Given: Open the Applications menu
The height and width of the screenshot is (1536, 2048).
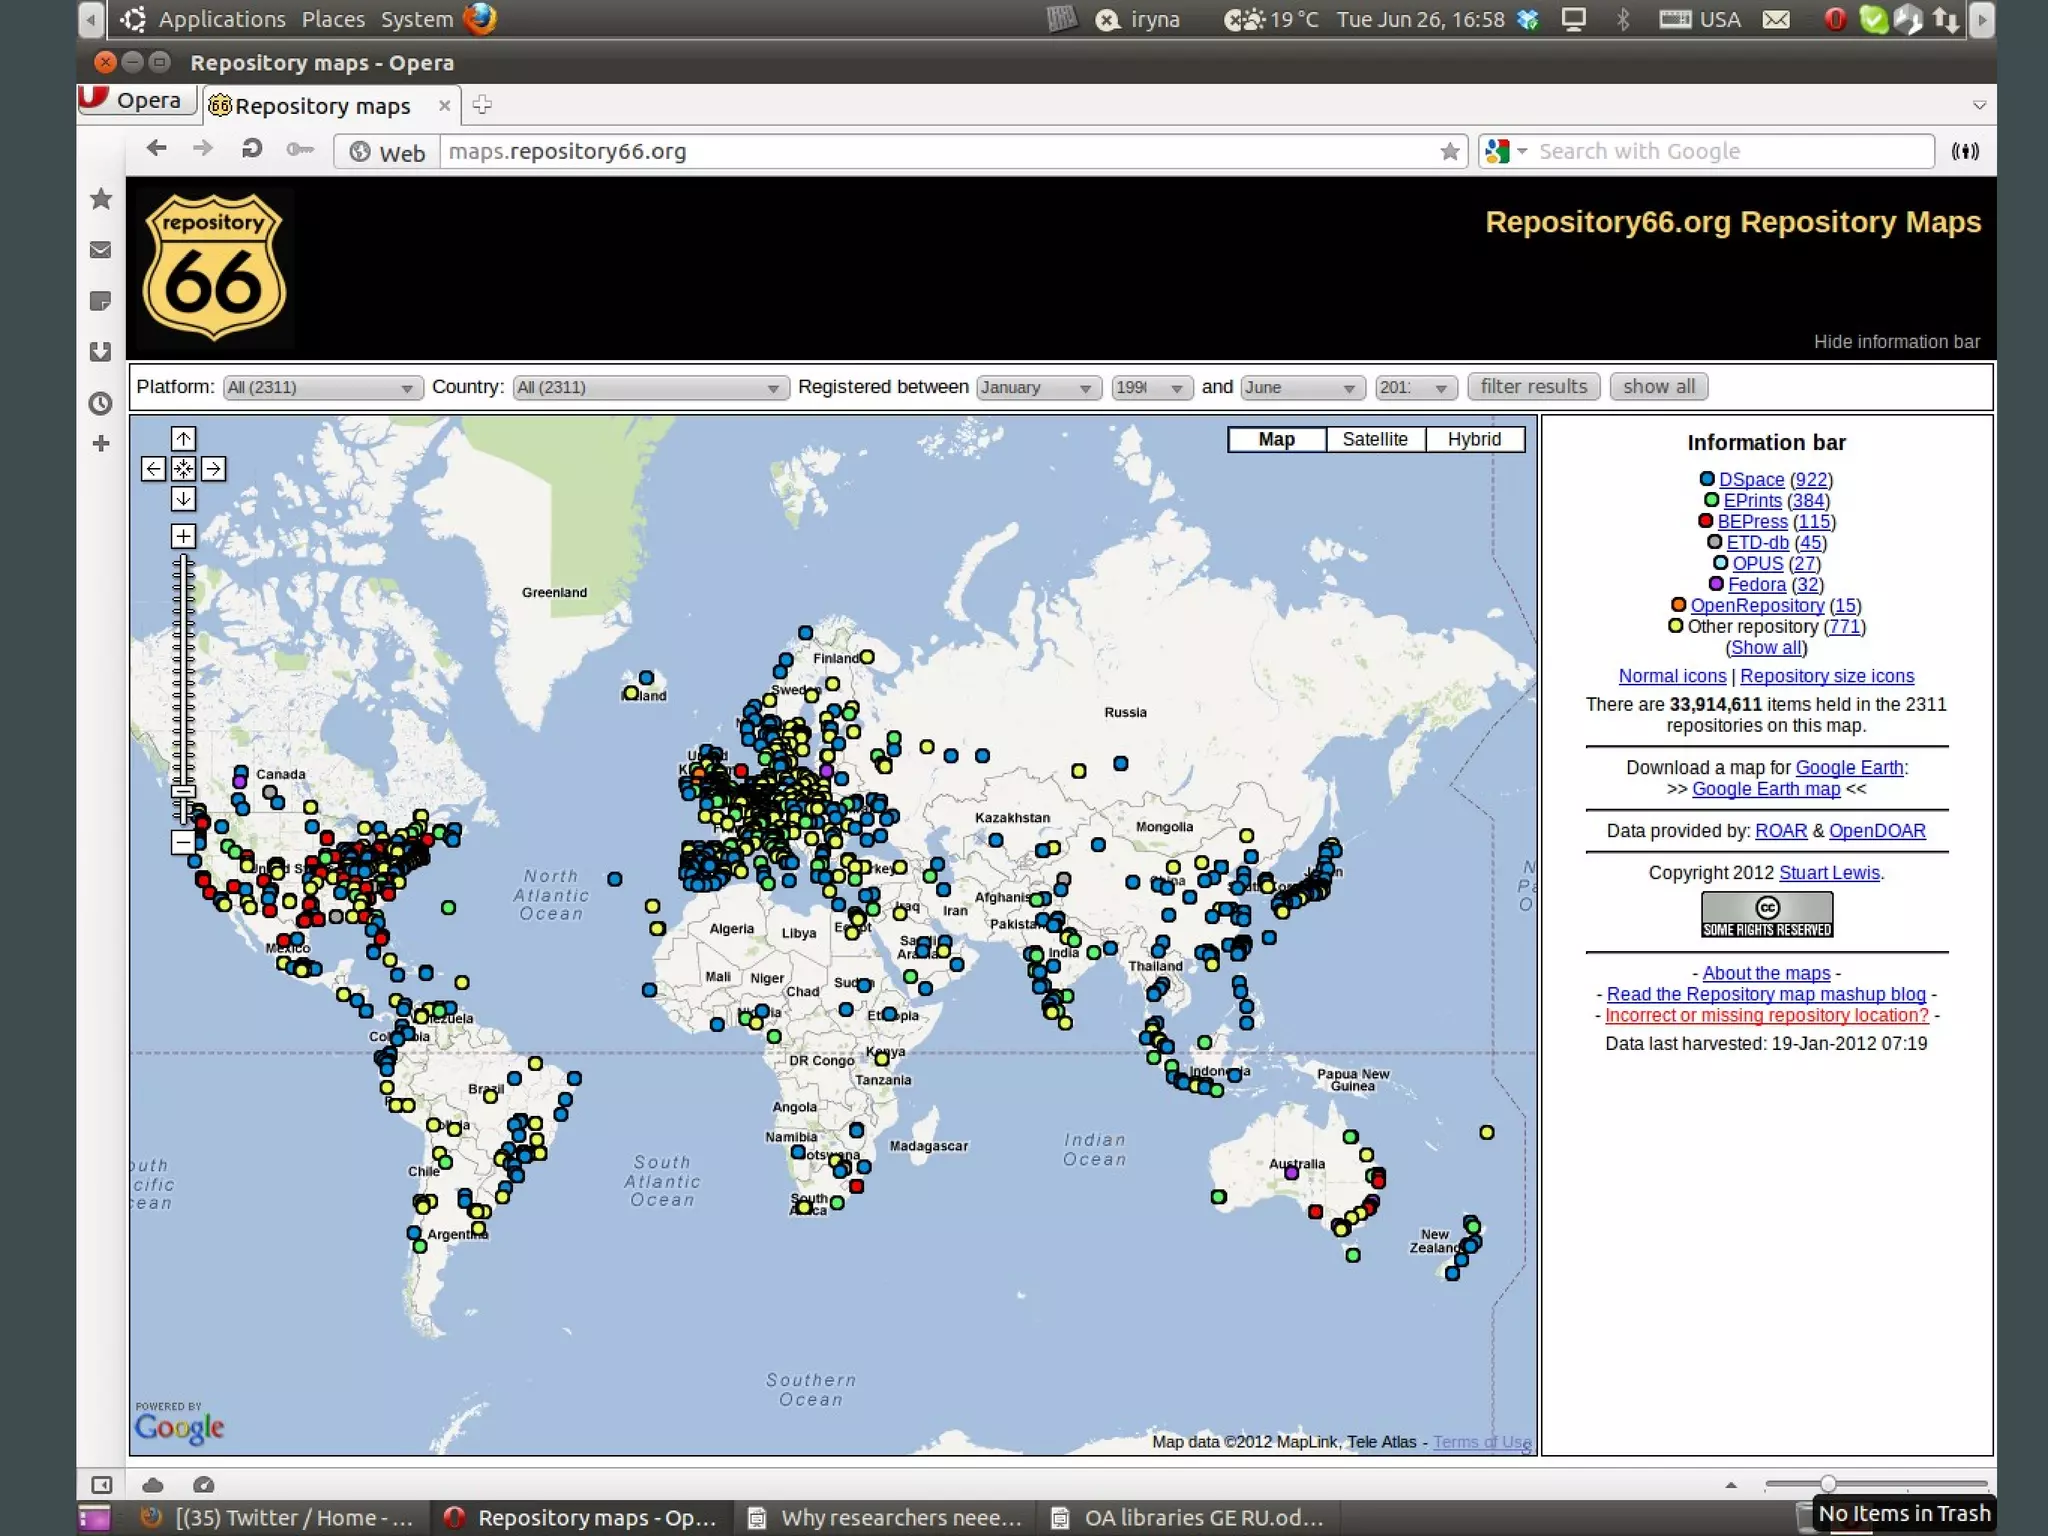Looking at the screenshot, I should point(221,19).
